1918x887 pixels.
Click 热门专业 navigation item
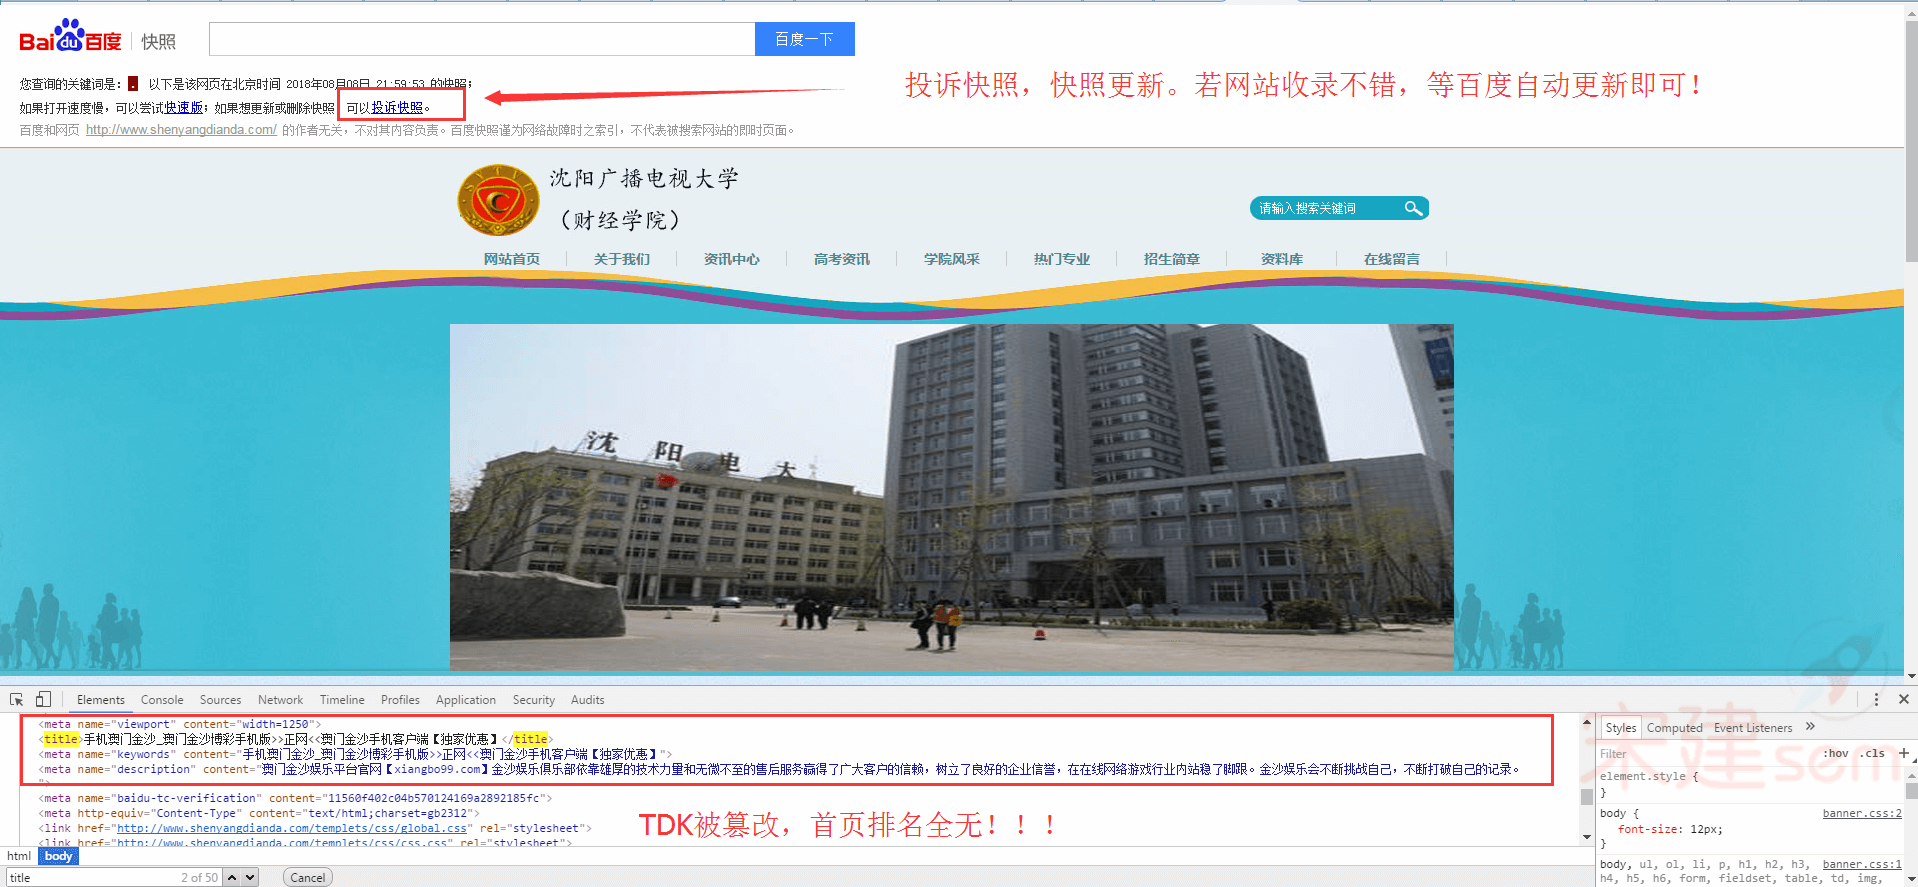tap(1061, 259)
